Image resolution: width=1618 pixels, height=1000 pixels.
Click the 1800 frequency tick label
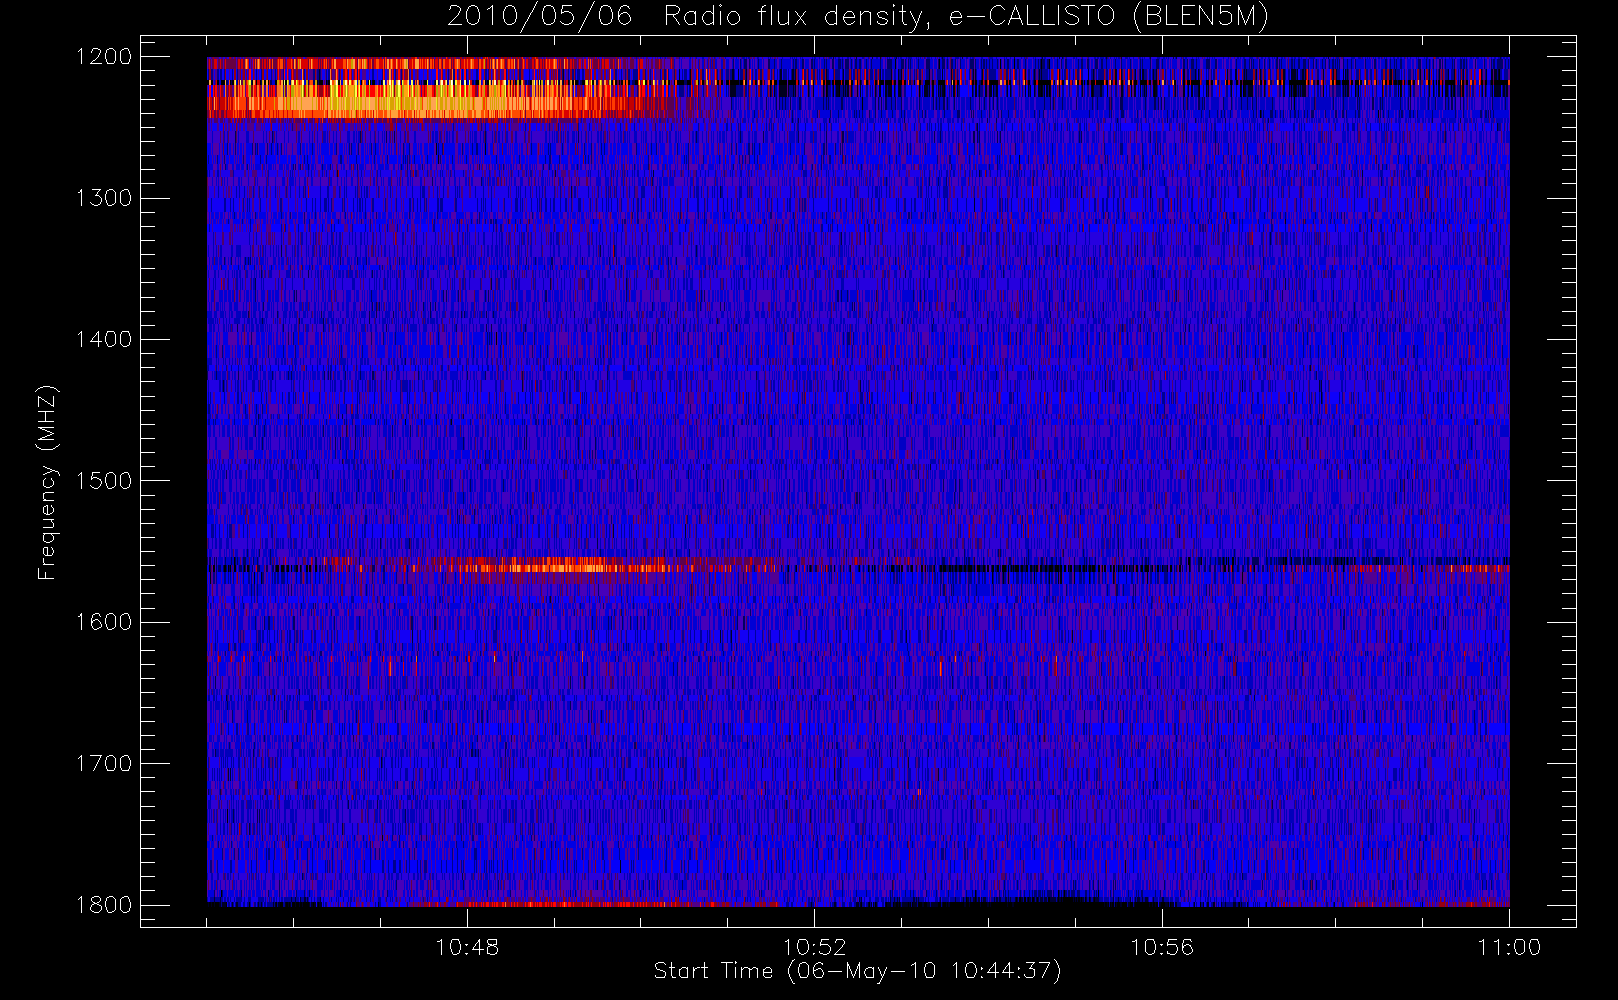point(104,905)
